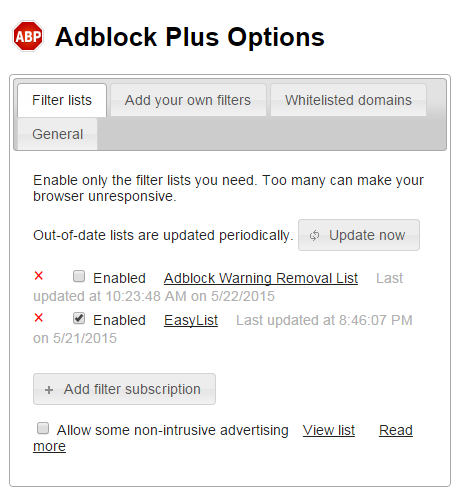Enable the Adblock Warning Removal List checkbox

click(79, 276)
